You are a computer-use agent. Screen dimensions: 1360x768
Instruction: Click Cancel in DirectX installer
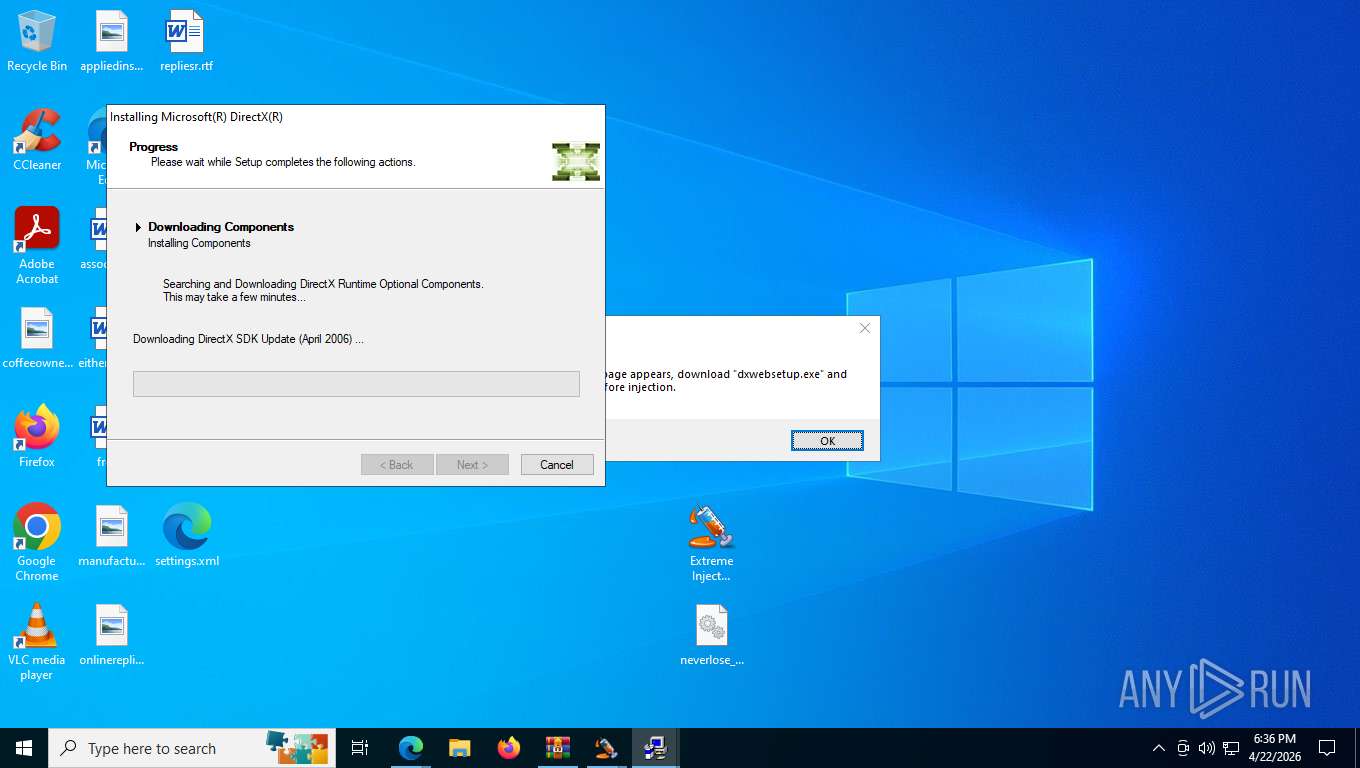[557, 465]
